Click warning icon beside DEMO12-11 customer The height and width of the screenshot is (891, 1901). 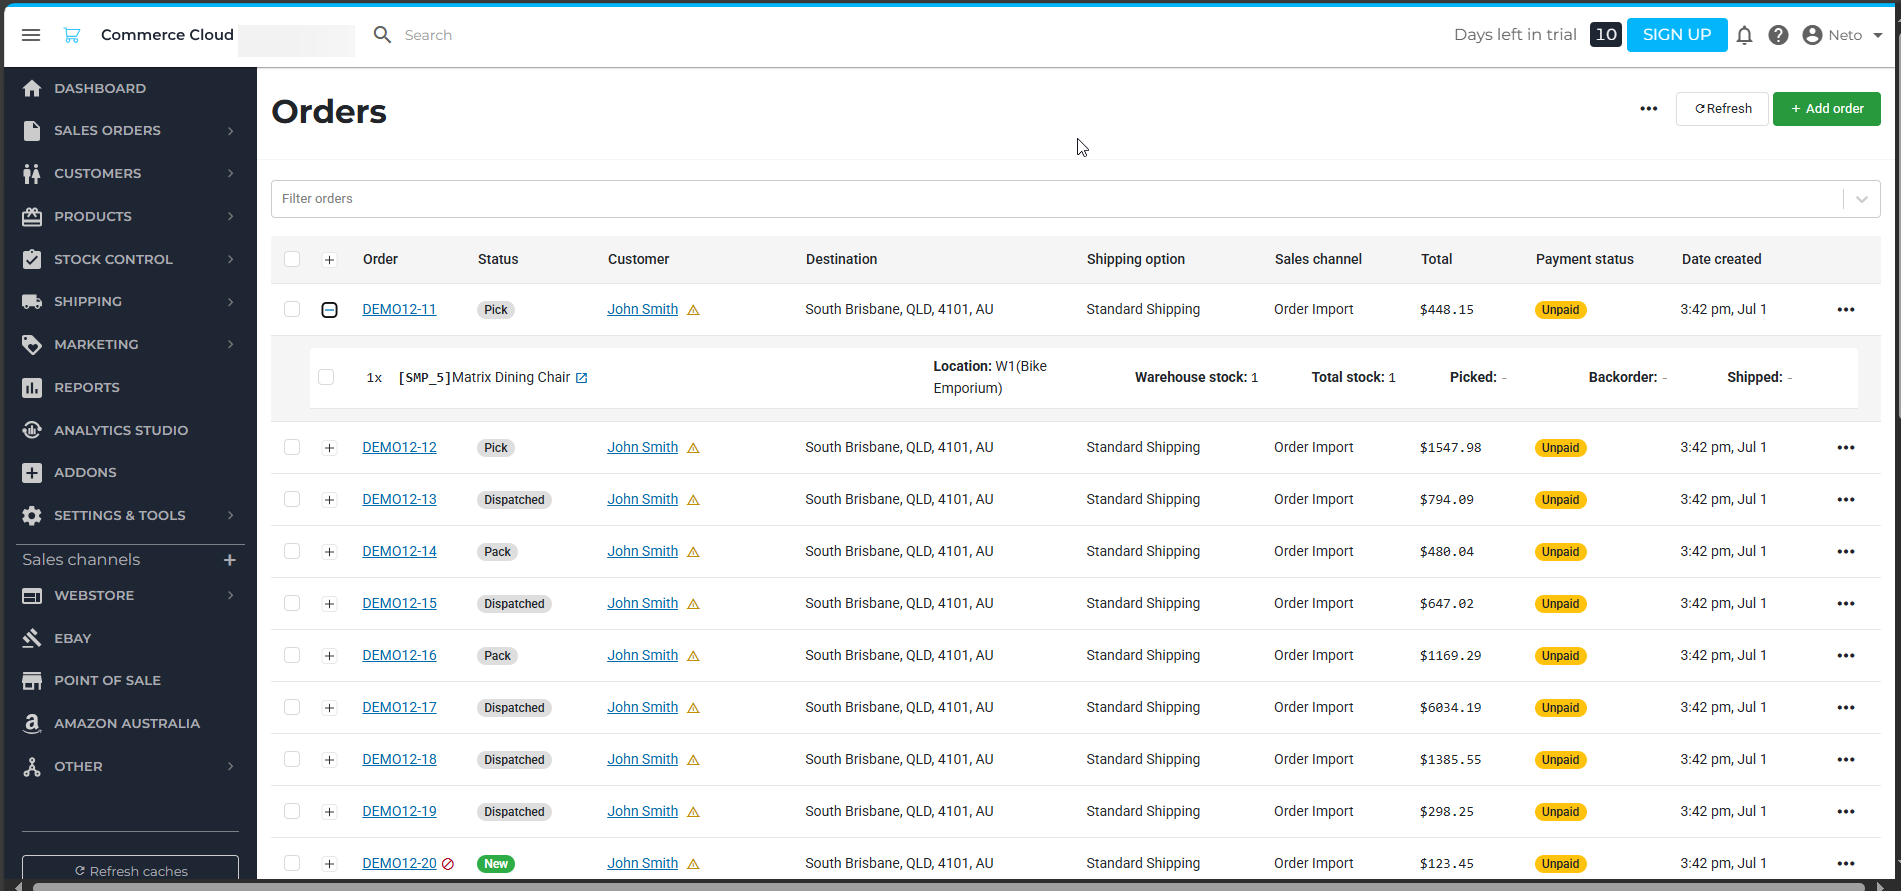693,310
